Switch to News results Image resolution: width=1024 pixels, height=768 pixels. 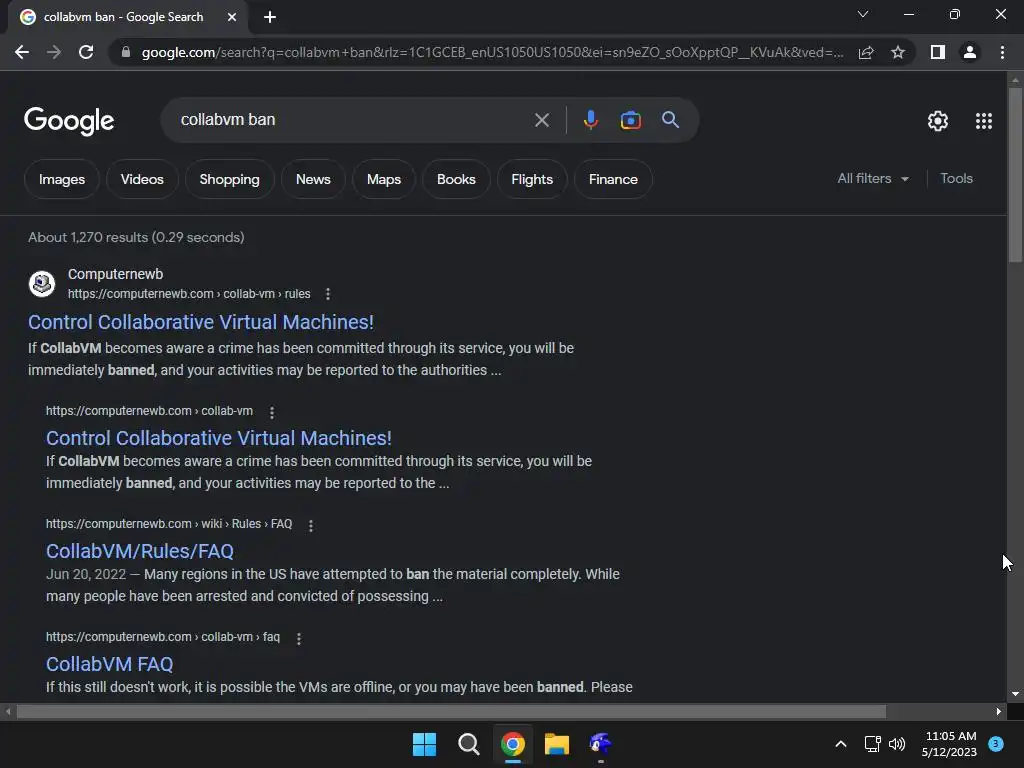(x=313, y=179)
